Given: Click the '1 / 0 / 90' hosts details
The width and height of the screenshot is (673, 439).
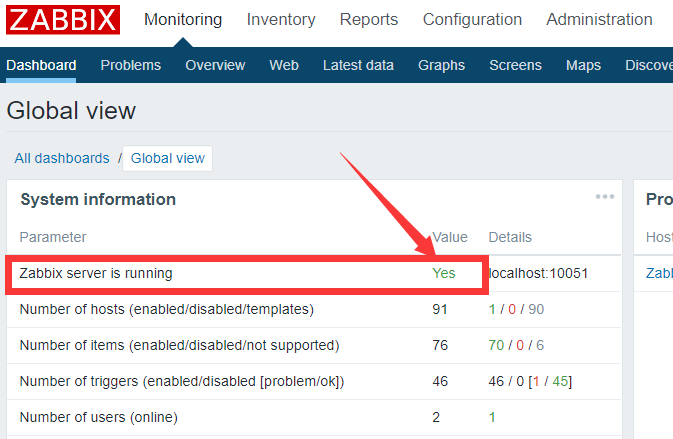Looking at the screenshot, I should pos(516,309).
